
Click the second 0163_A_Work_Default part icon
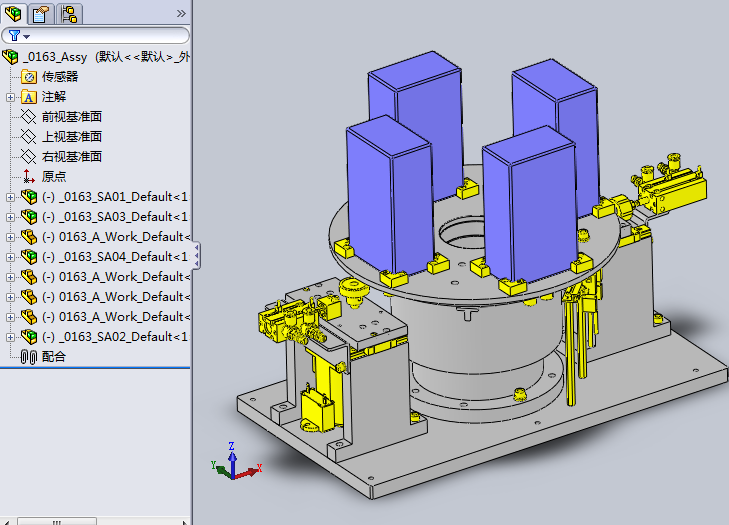(29, 277)
